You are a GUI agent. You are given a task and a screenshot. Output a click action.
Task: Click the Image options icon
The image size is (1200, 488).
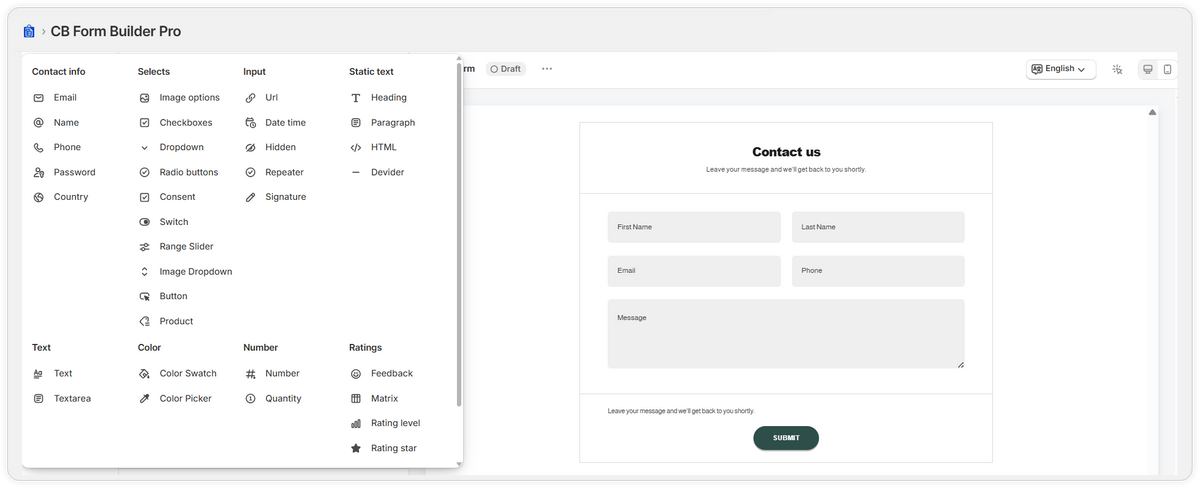tap(144, 98)
